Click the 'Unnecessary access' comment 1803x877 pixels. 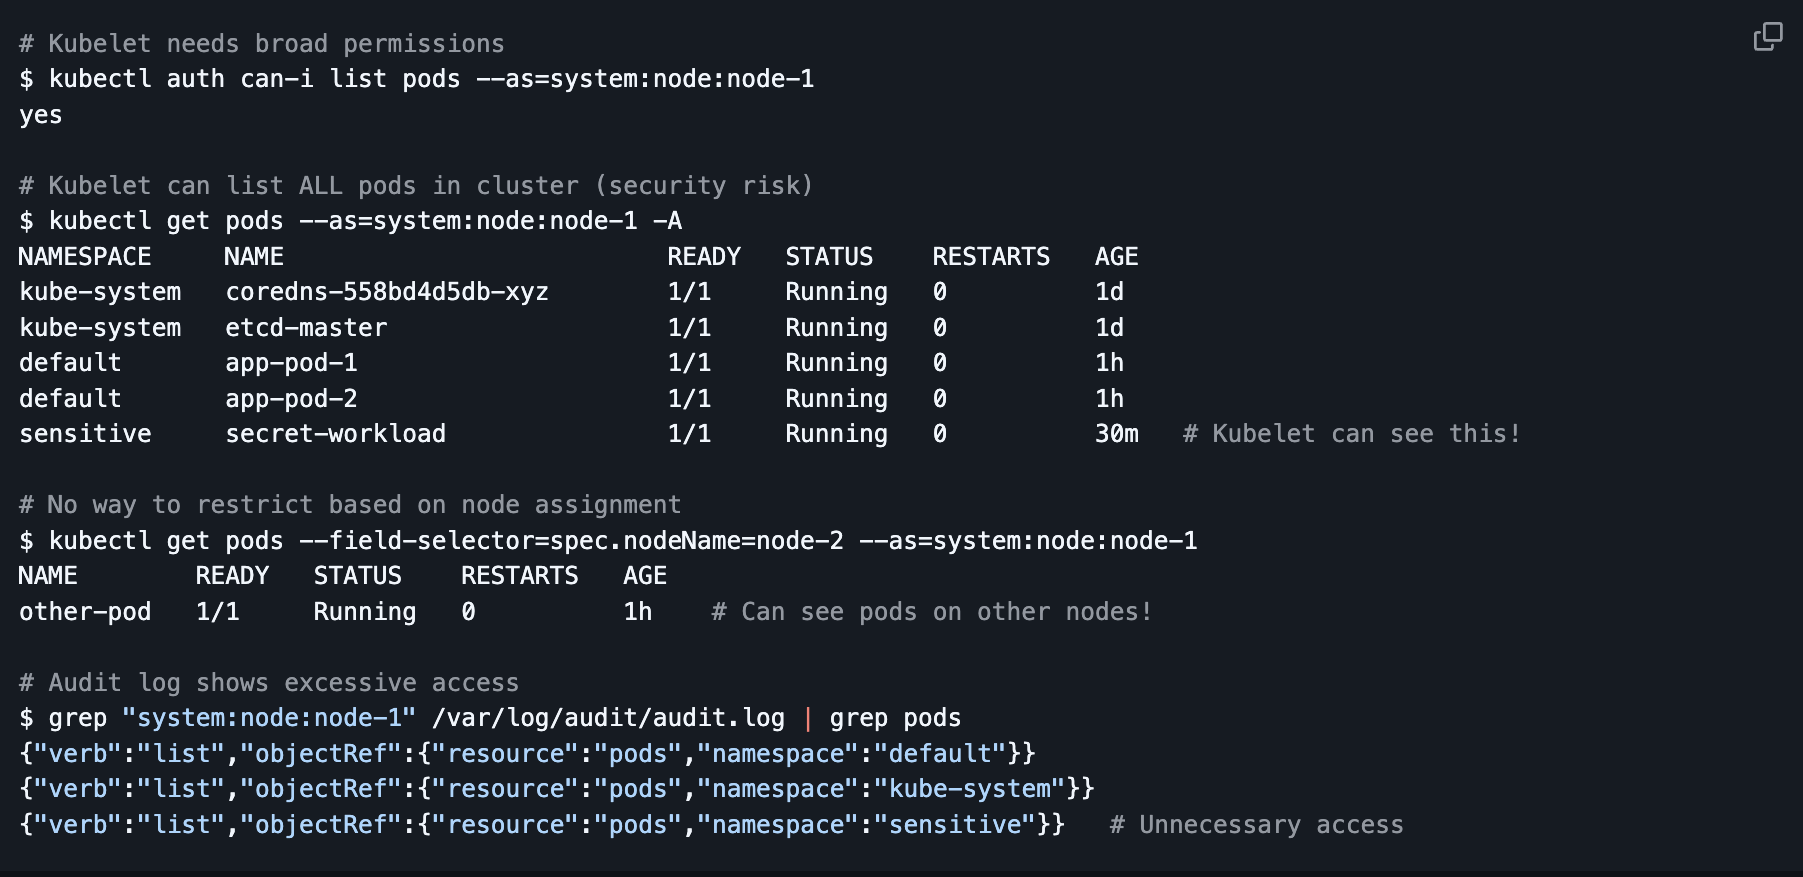click(1256, 825)
